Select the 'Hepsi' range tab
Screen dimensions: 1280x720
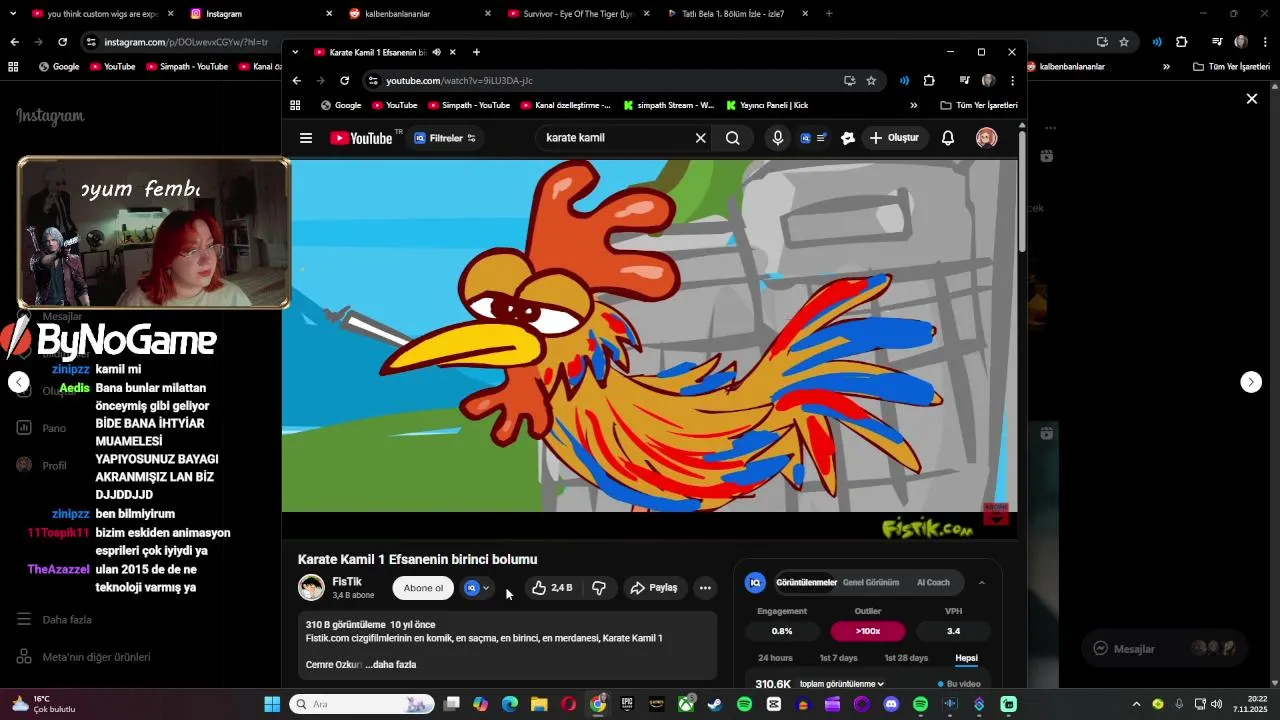966,658
